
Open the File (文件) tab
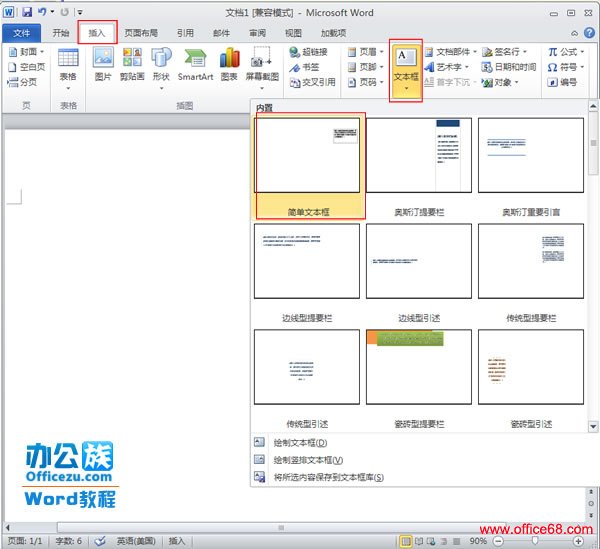coord(21,33)
